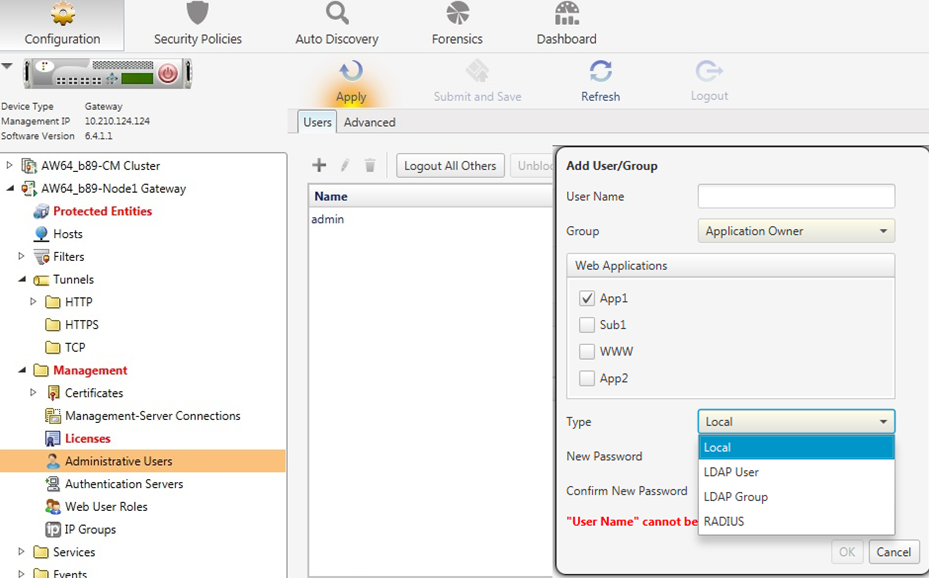Click the Logout All Others button
Viewport: 929px width, 578px height.
[450, 165]
